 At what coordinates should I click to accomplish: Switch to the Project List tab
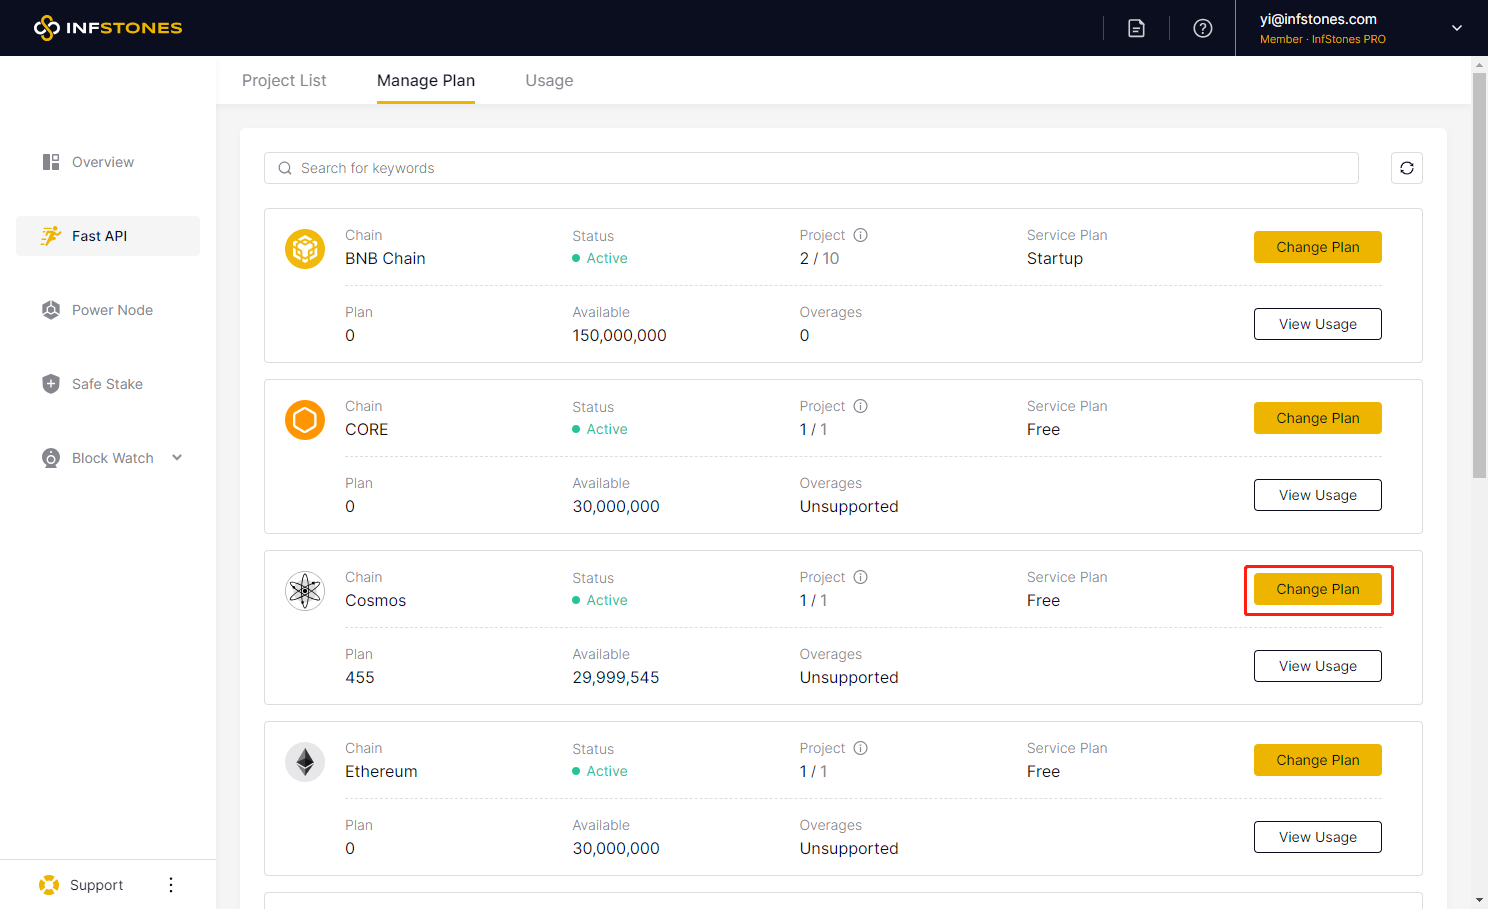pyautogui.click(x=284, y=80)
